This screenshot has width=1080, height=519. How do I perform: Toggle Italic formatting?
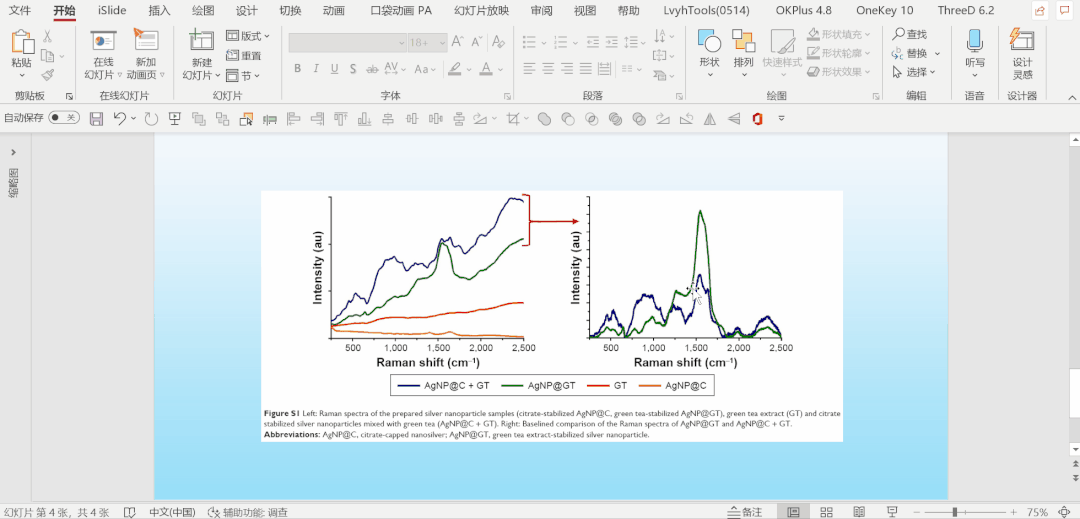point(316,68)
